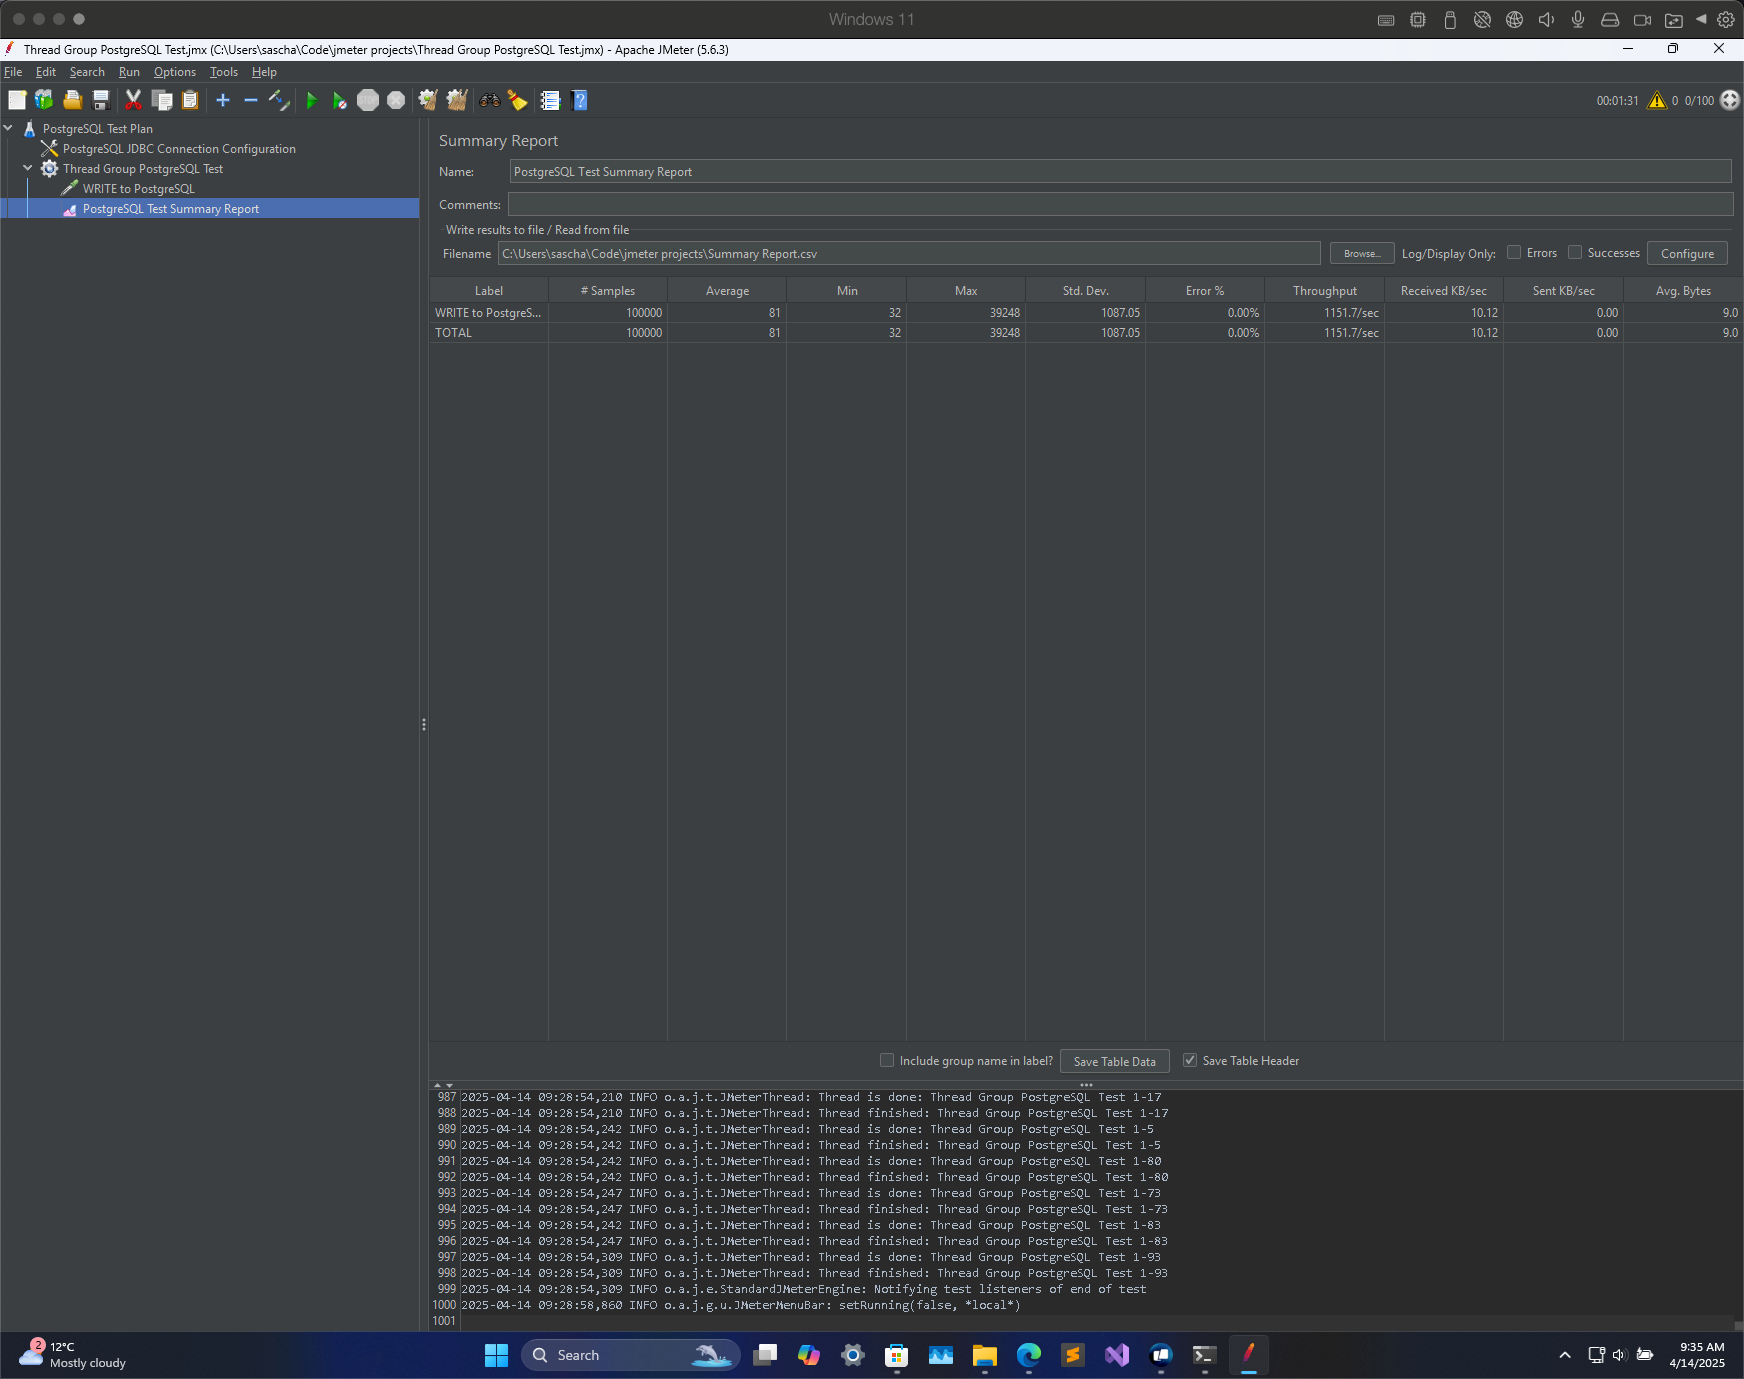Click the New test plan icon
1744x1379 pixels.
tap(17, 100)
